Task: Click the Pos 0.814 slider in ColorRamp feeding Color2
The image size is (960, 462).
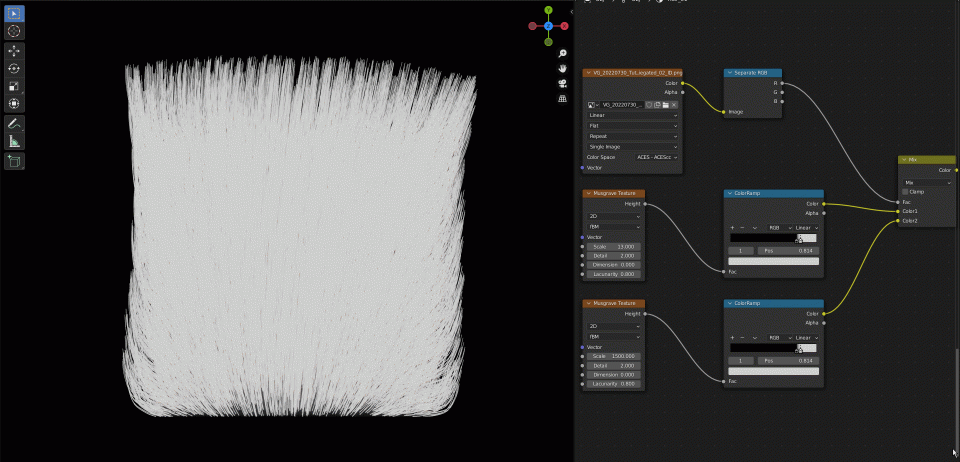Action: point(789,361)
